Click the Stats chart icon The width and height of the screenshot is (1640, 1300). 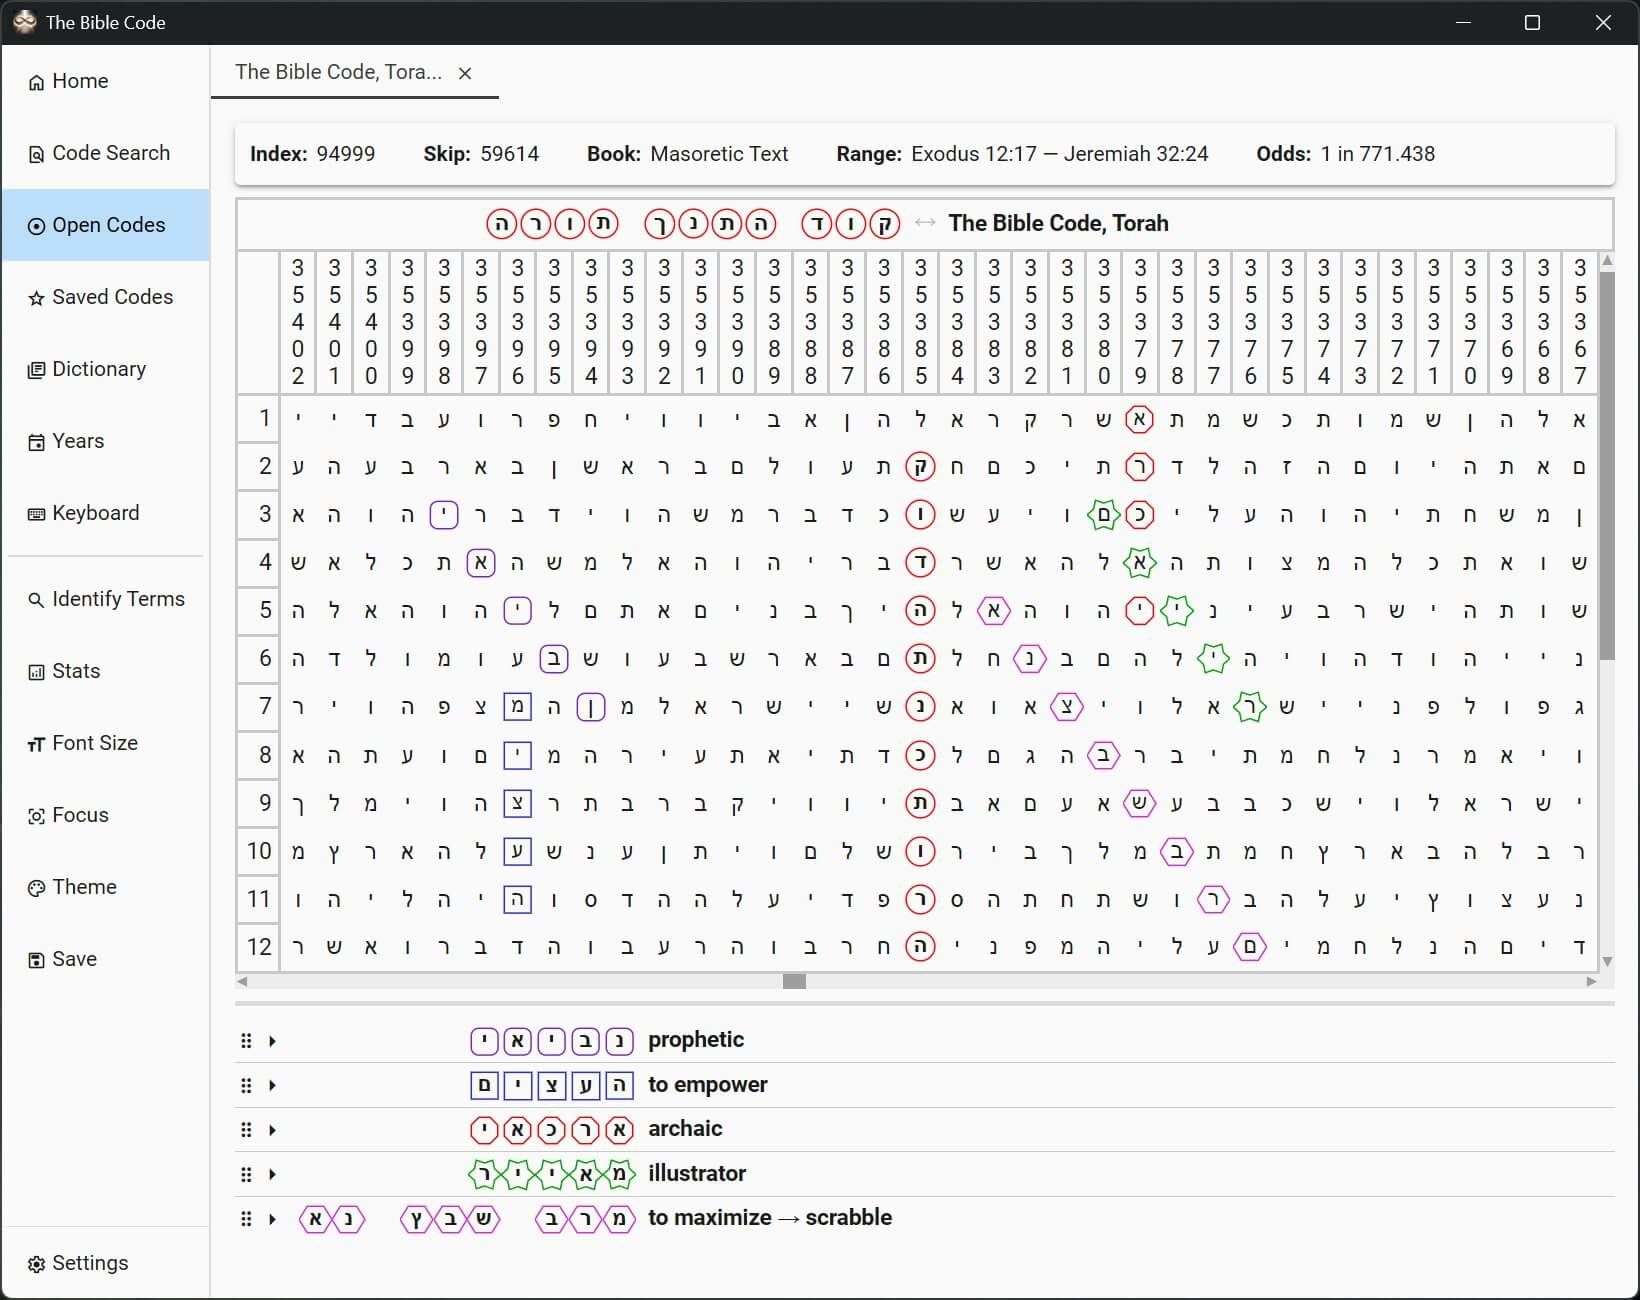tap(36, 672)
